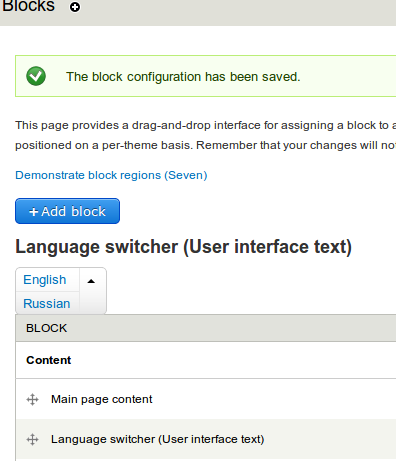This screenshot has height=461, width=396.
Task: Click the Blocks page title
Action: [x=28, y=6]
